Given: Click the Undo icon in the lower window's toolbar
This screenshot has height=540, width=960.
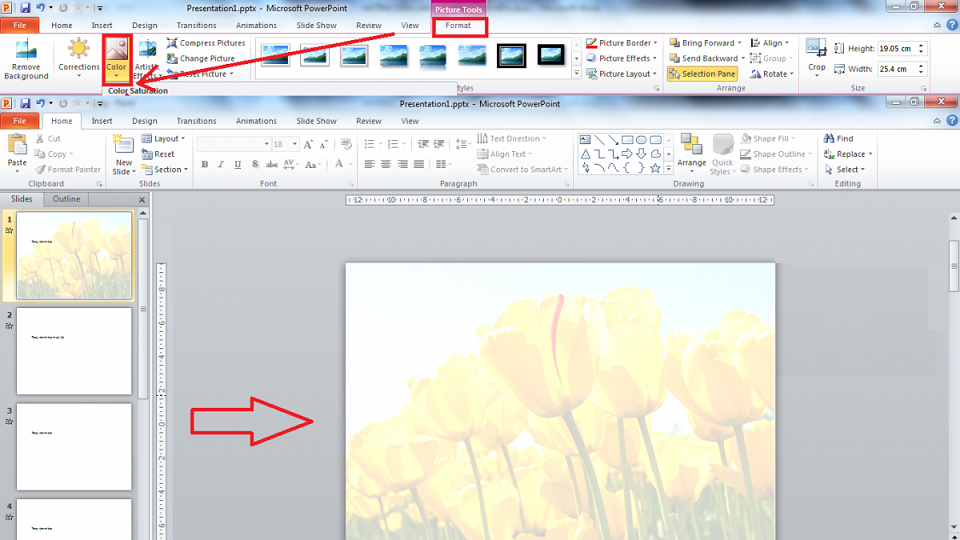Looking at the screenshot, I should pos(40,103).
